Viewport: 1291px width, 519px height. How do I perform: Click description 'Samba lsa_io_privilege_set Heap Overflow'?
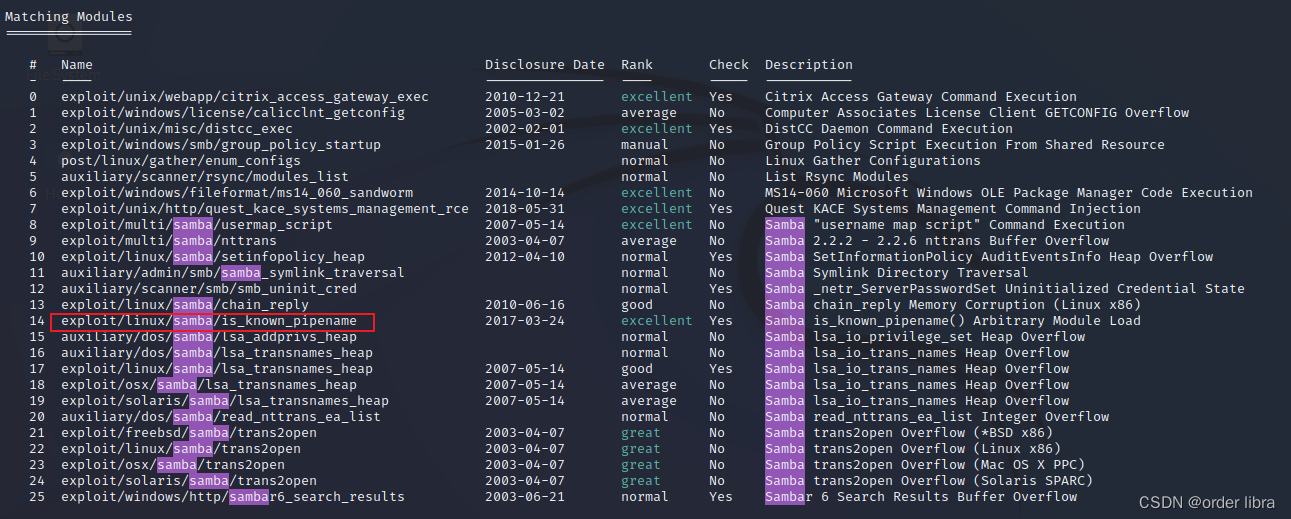tap(925, 337)
